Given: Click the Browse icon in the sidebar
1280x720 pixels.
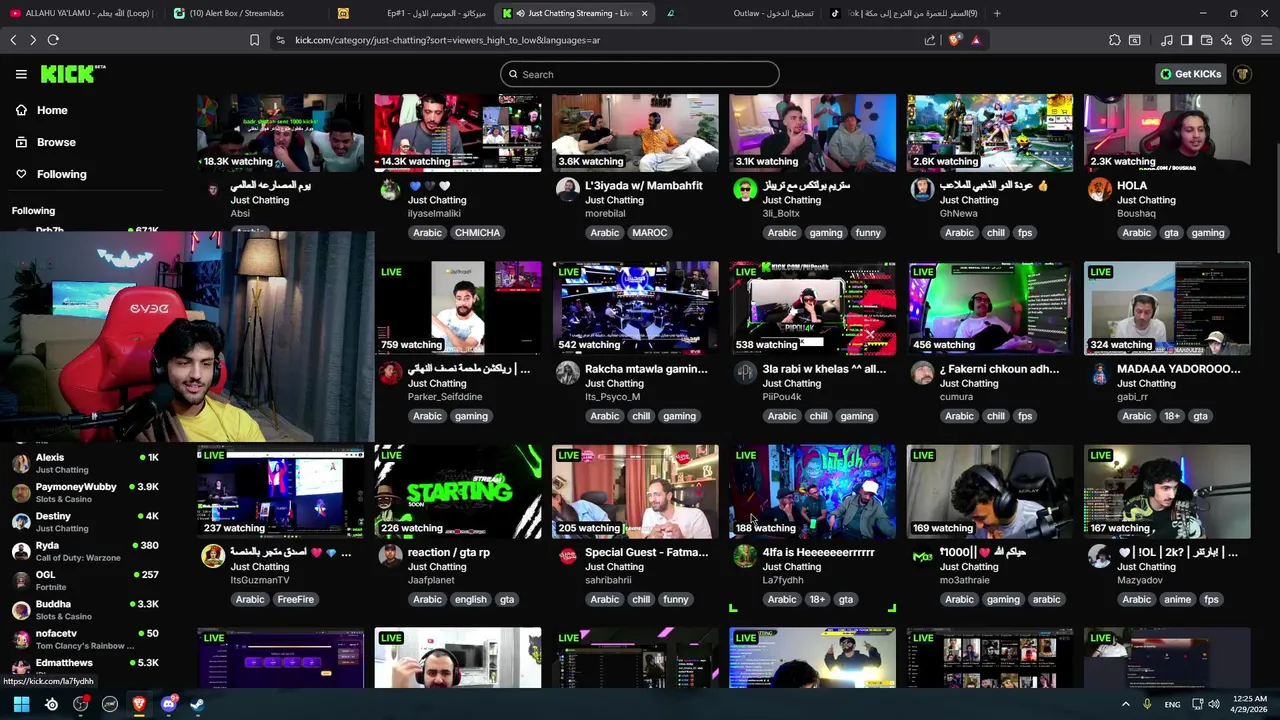Looking at the screenshot, I should tap(21, 142).
